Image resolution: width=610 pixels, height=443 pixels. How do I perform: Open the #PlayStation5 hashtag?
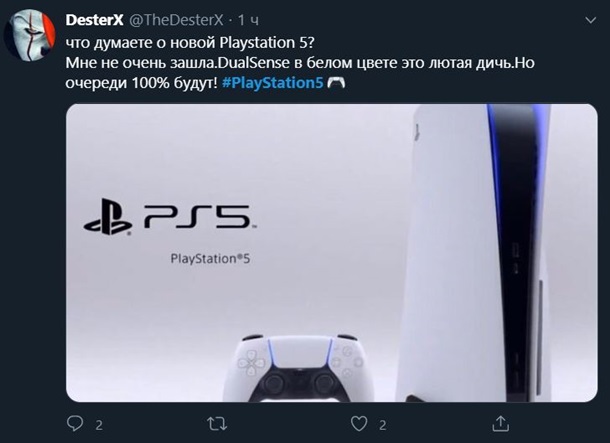point(273,83)
